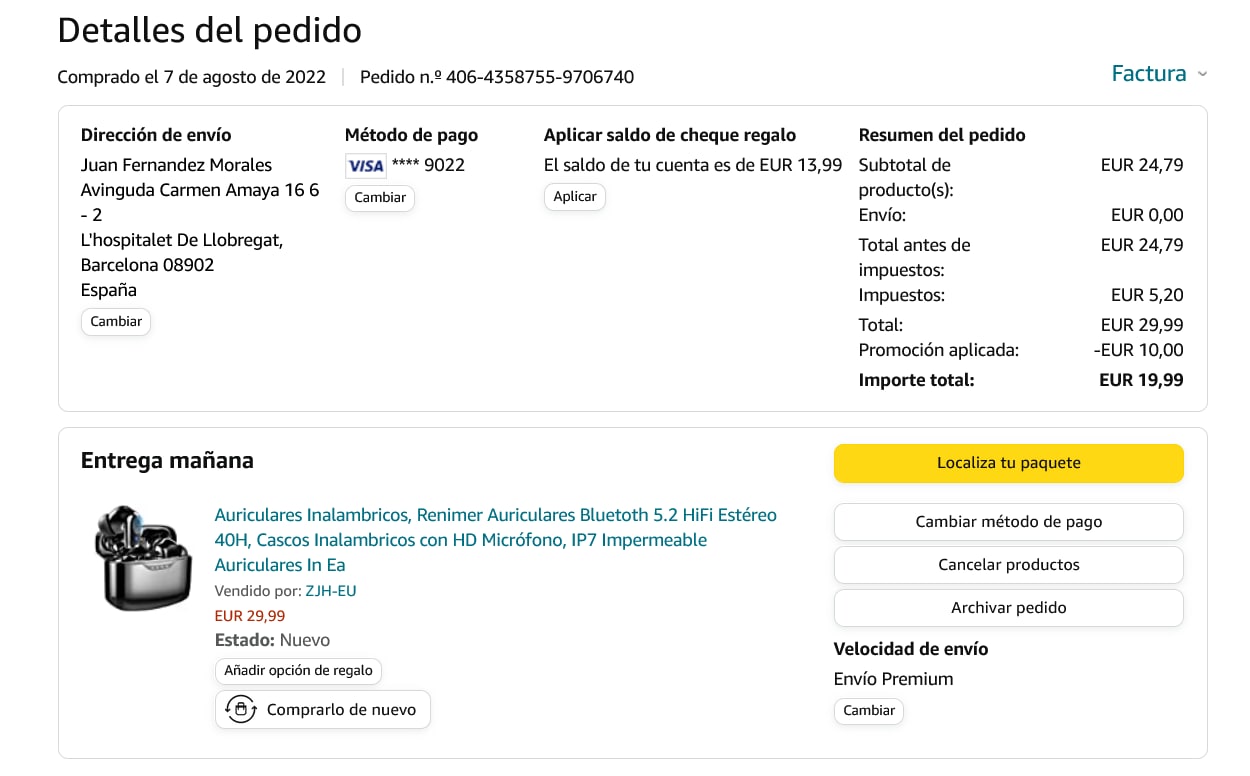The height and width of the screenshot is (776, 1250).
Task: Archive the order with Archivar pedido
Action: tap(1008, 608)
